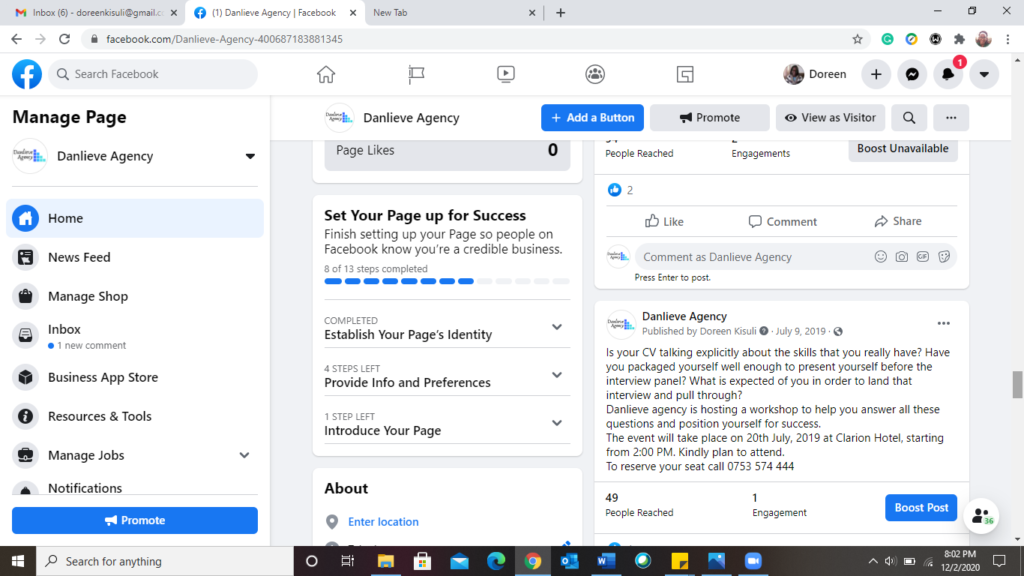Open Inbox with 1 new comment
Viewport: 1024px width, 576px height.
click(x=135, y=336)
